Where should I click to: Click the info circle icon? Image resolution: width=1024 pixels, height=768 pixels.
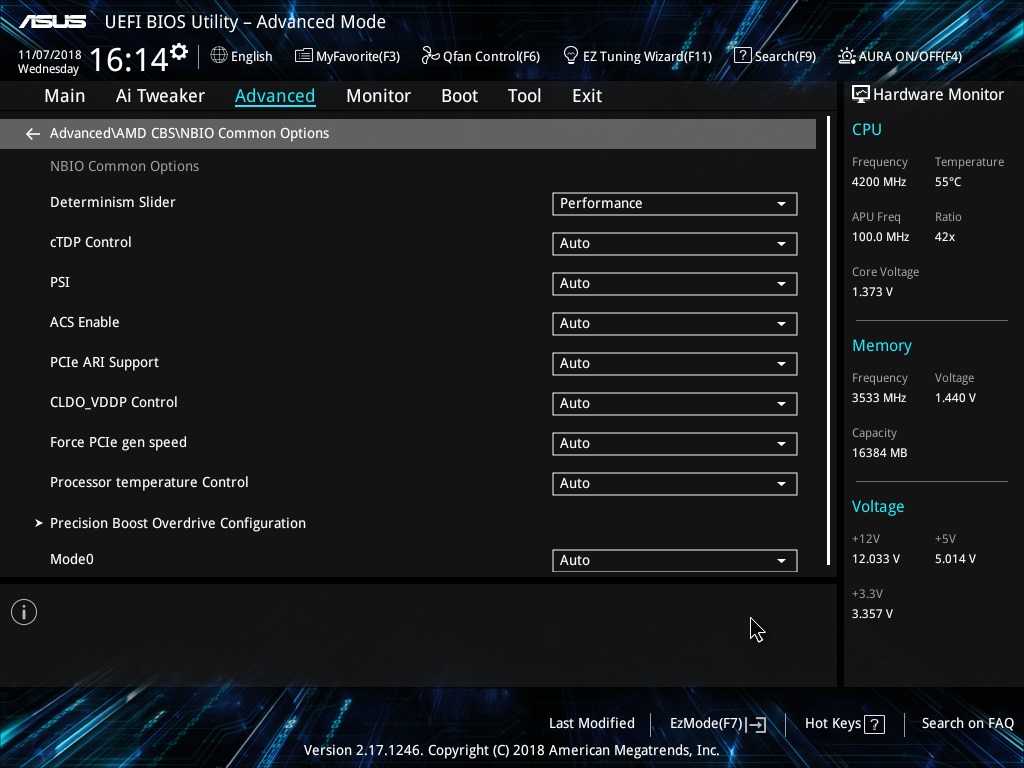(24, 612)
